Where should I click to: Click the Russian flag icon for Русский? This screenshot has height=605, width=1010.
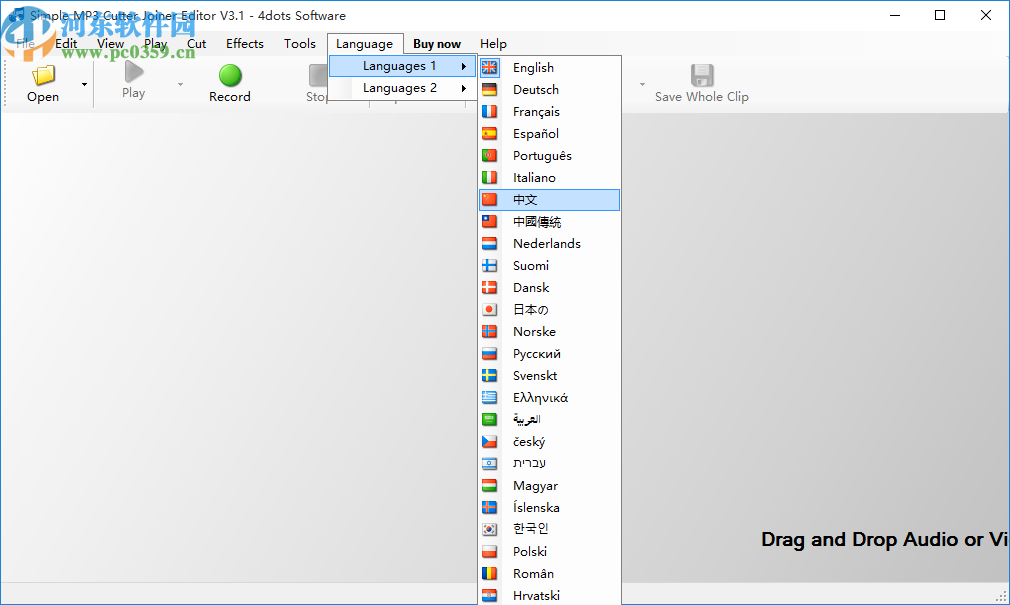(490, 353)
